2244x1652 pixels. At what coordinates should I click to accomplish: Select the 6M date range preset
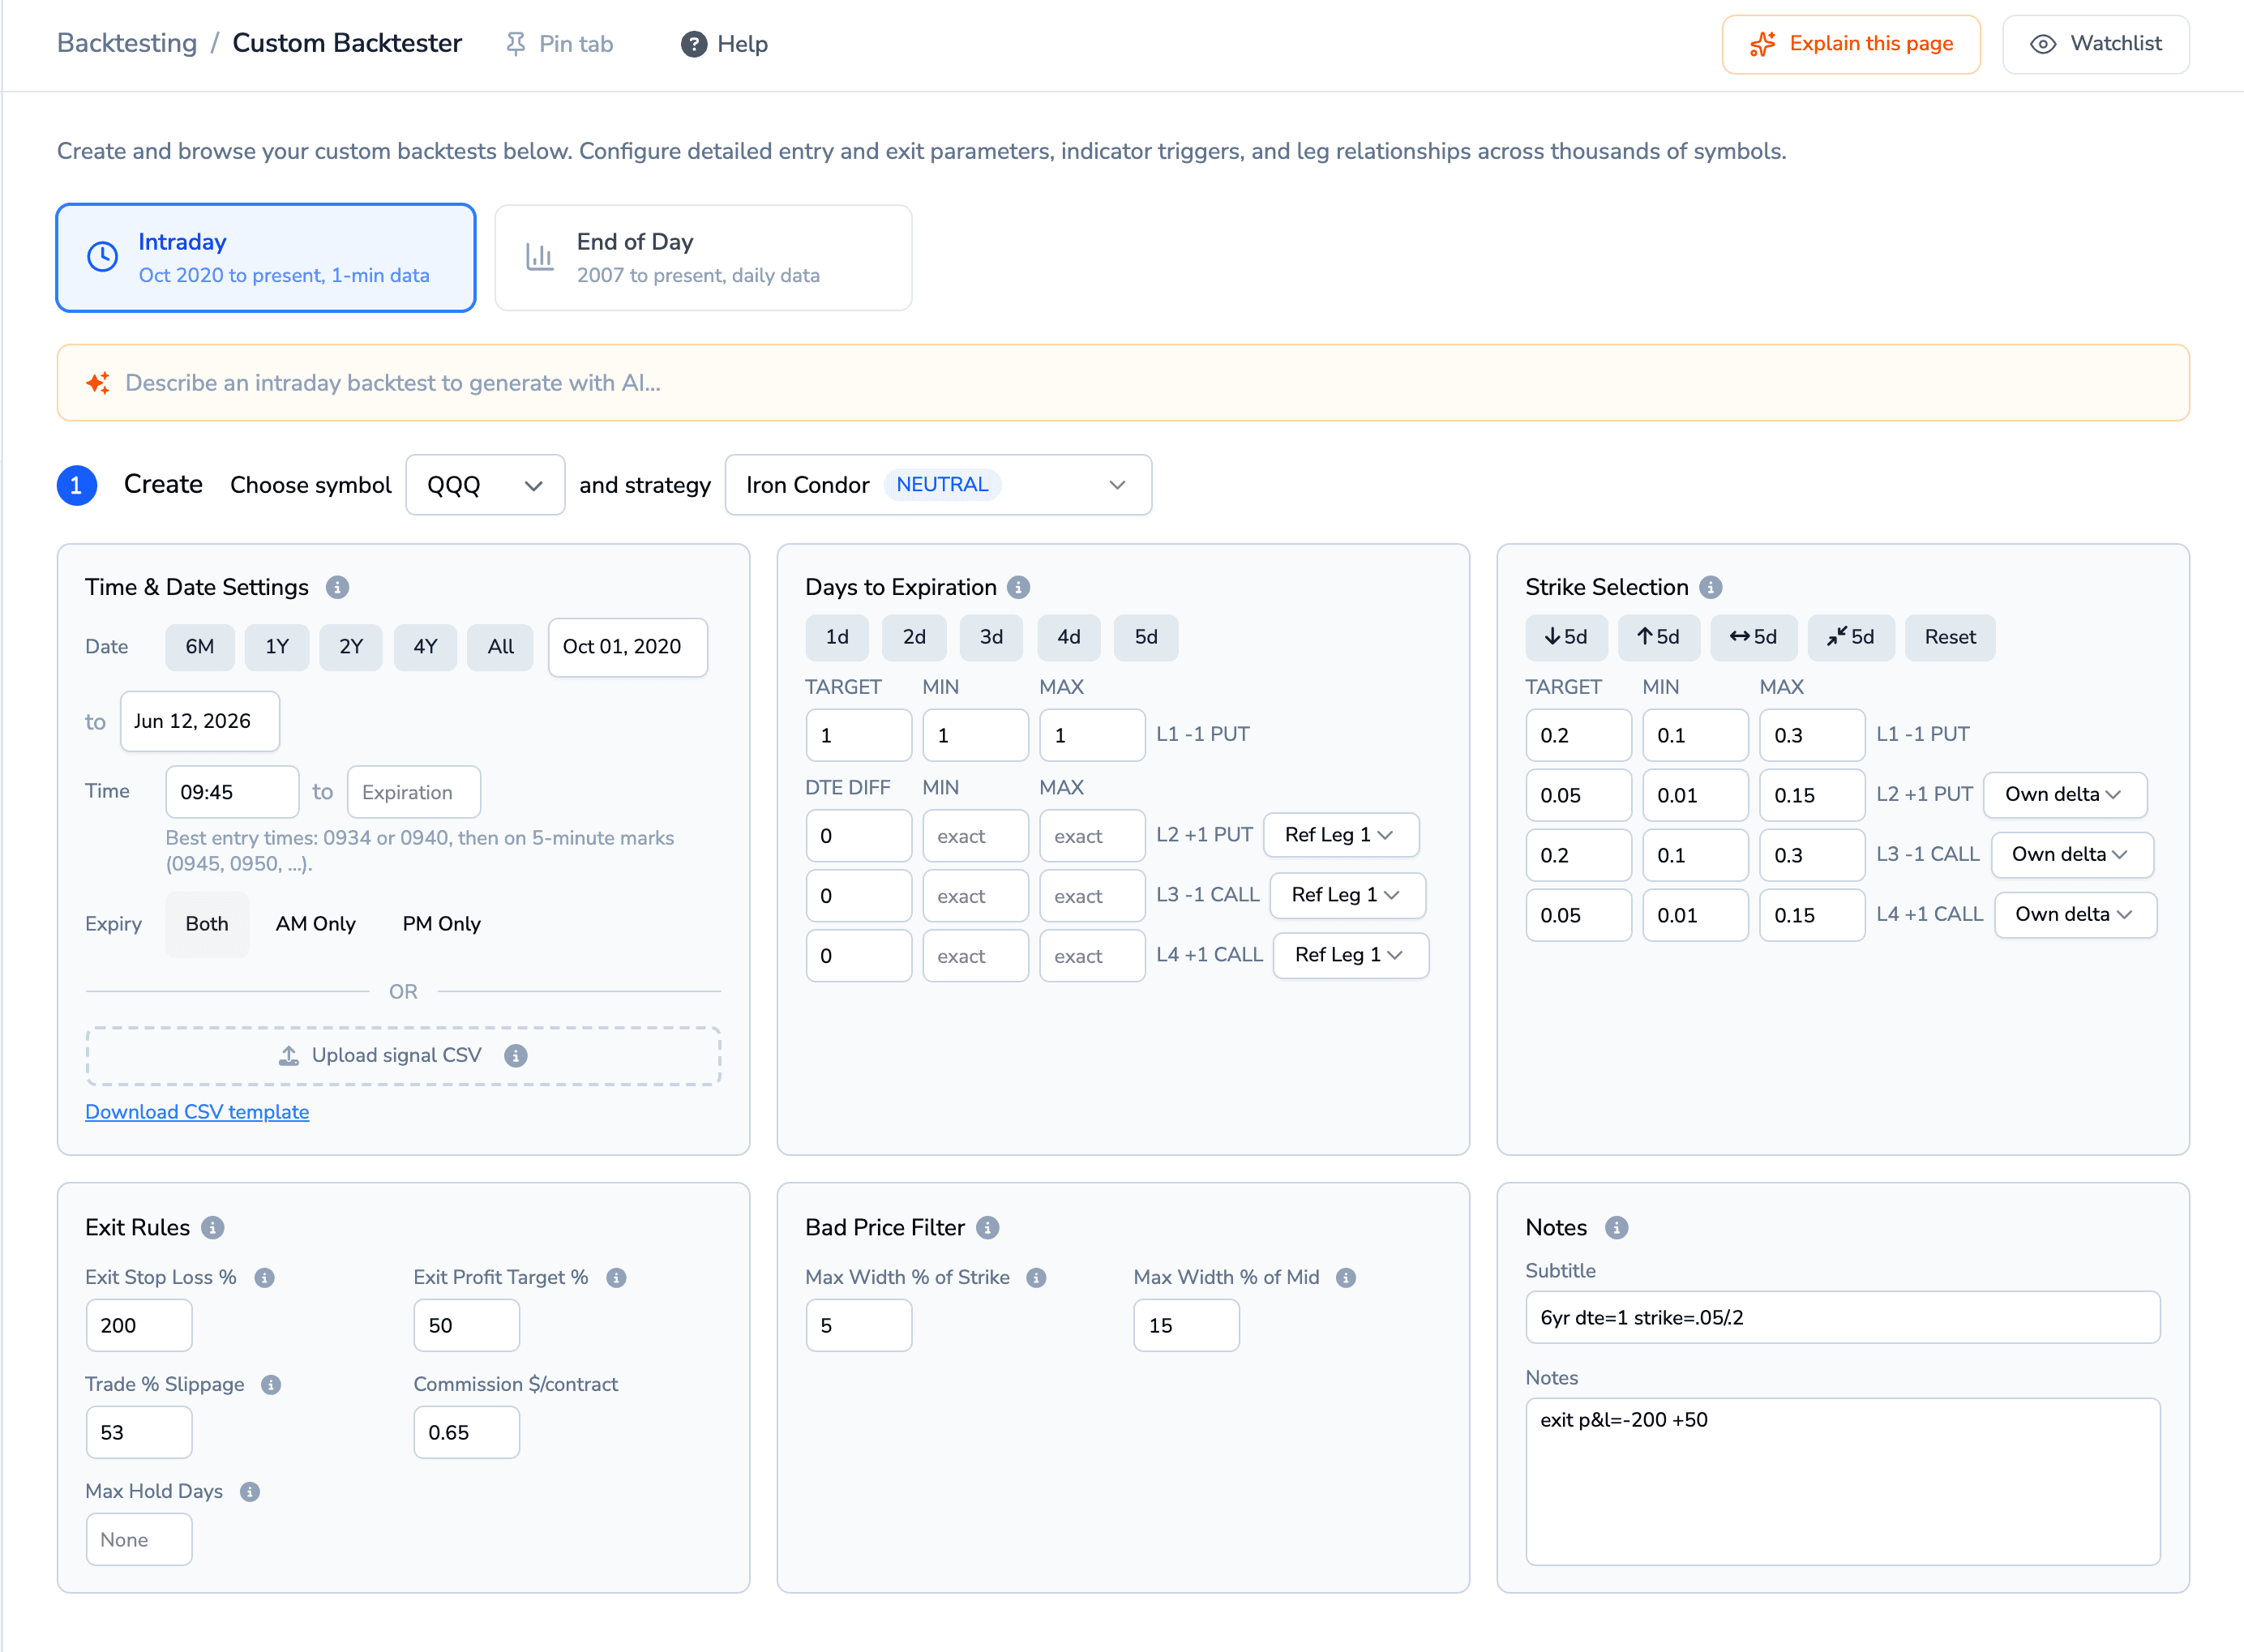[200, 648]
